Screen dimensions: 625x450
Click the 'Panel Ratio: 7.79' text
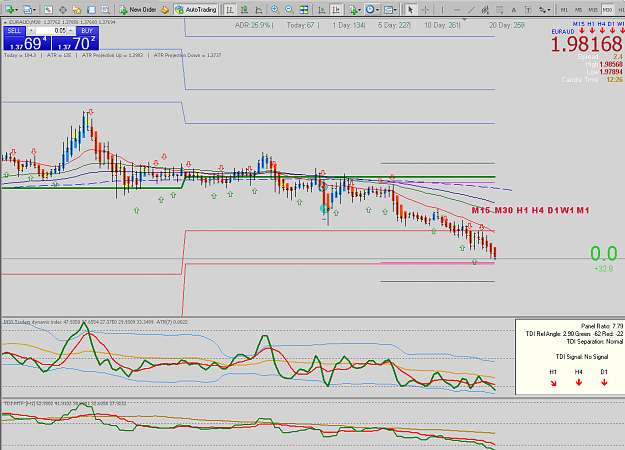[602, 326]
